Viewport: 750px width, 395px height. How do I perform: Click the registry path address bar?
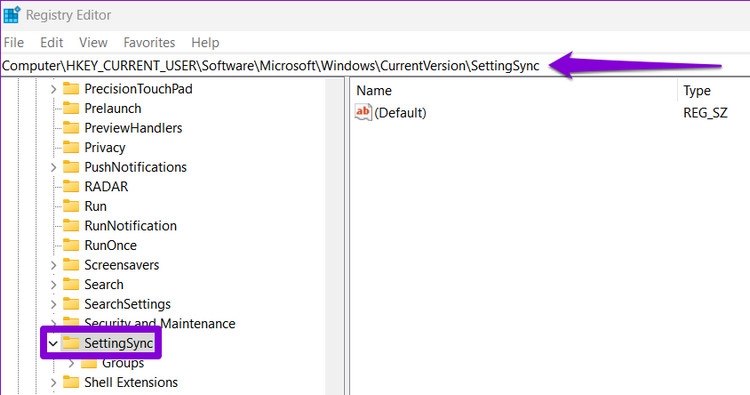375,66
